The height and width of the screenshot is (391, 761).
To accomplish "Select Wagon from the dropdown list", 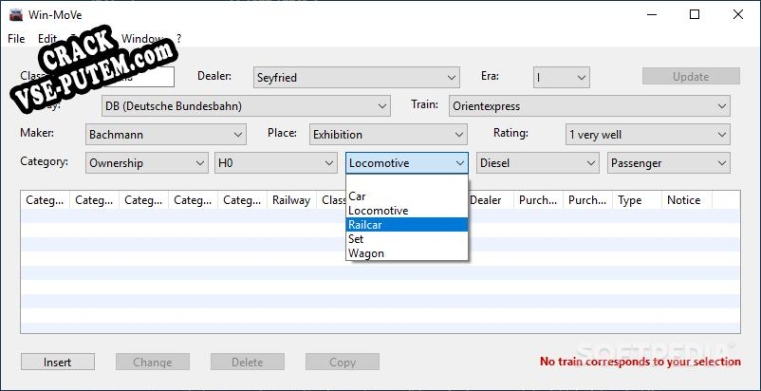I will [407, 253].
